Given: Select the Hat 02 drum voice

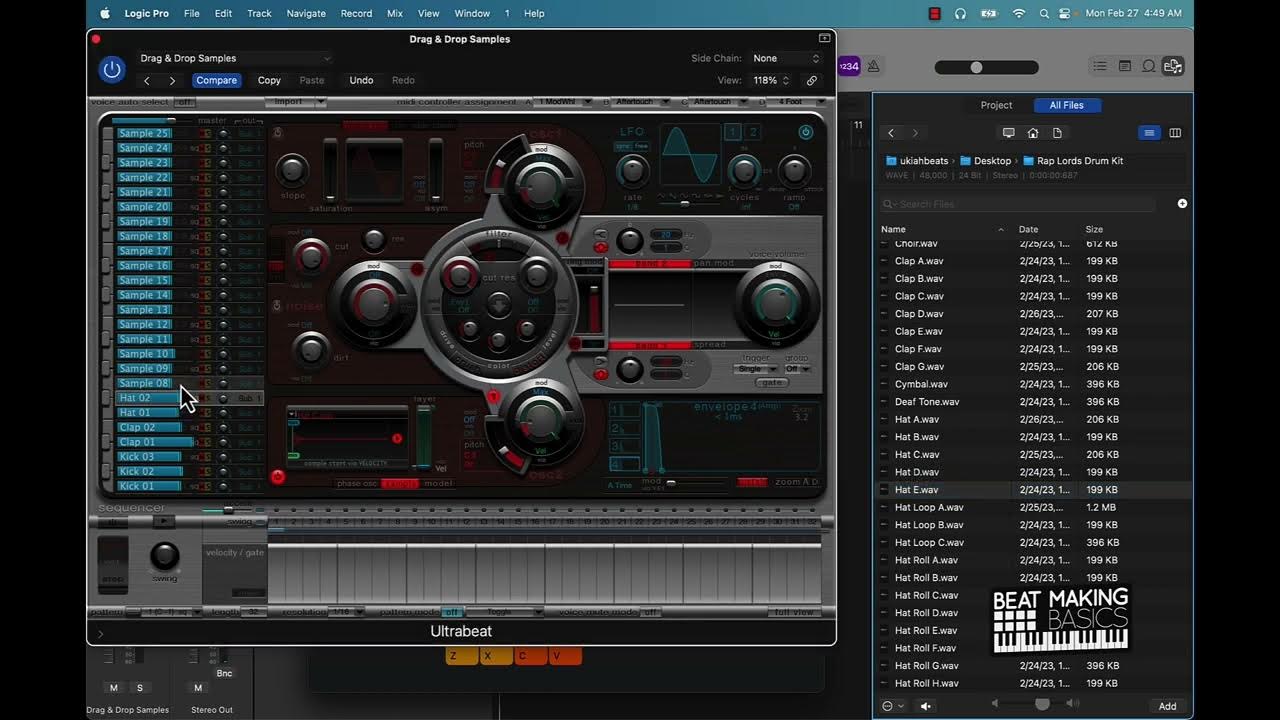Looking at the screenshot, I should coord(148,398).
